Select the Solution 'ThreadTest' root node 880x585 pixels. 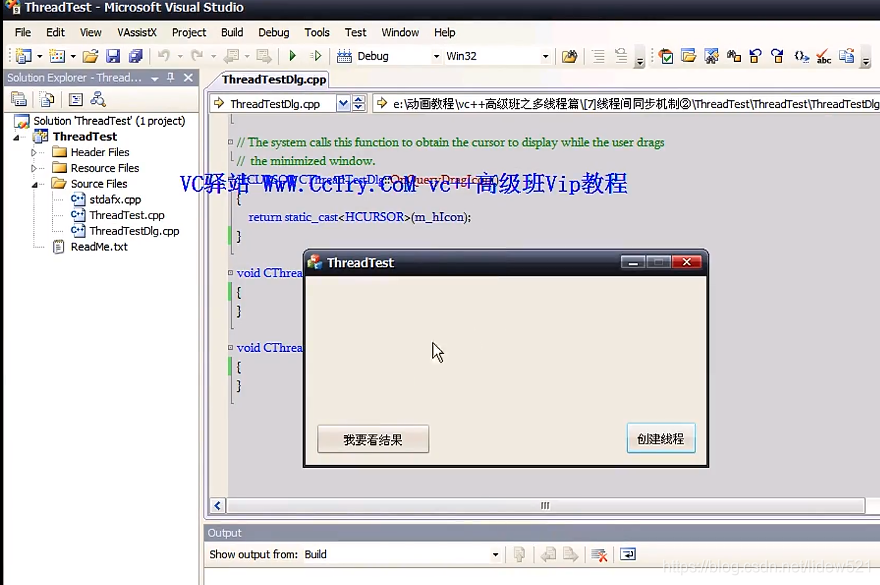click(x=109, y=121)
